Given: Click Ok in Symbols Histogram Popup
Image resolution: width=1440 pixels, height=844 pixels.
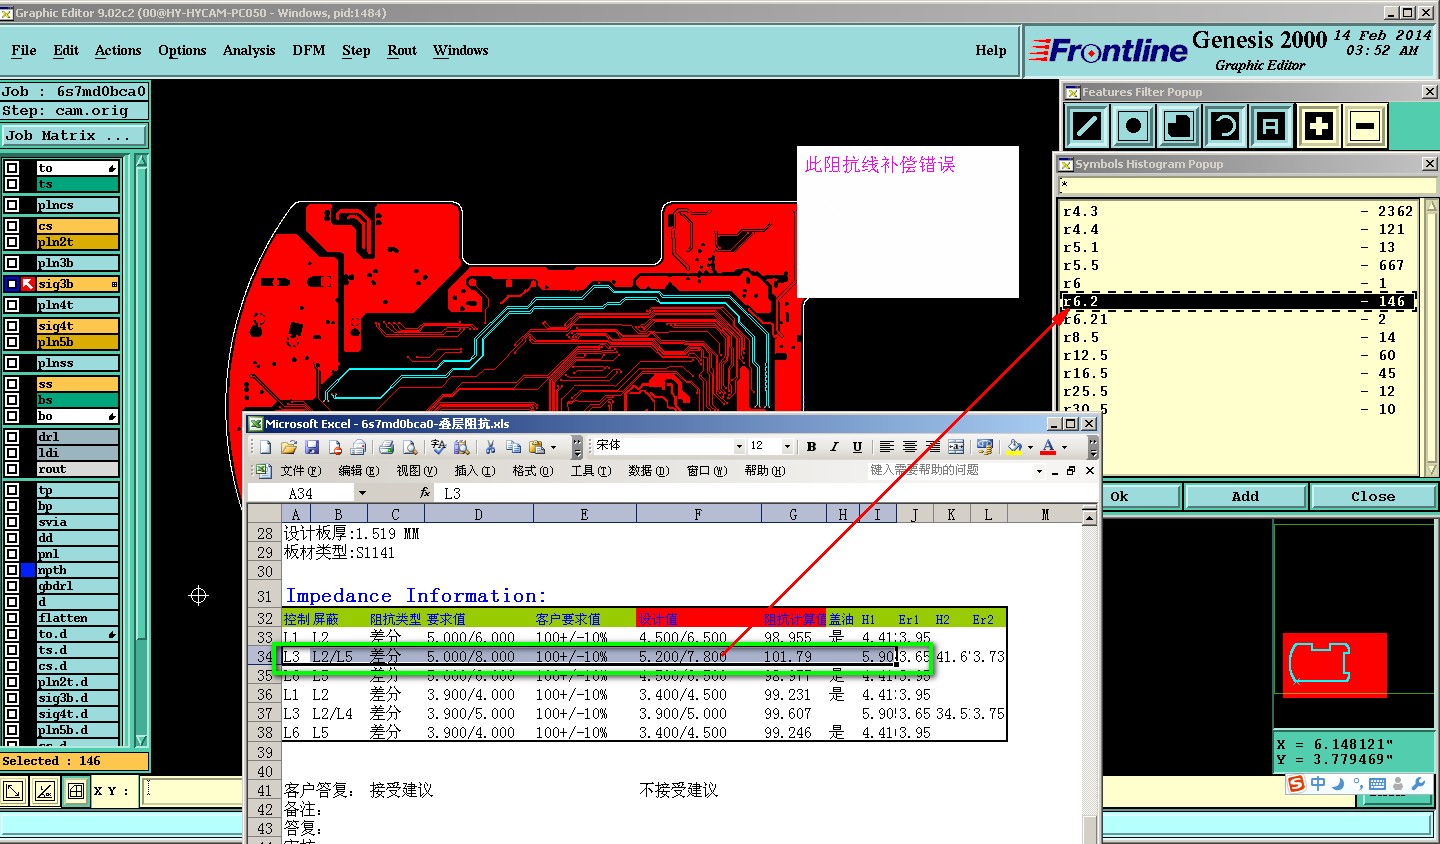Looking at the screenshot, I should coord(1119,496).
